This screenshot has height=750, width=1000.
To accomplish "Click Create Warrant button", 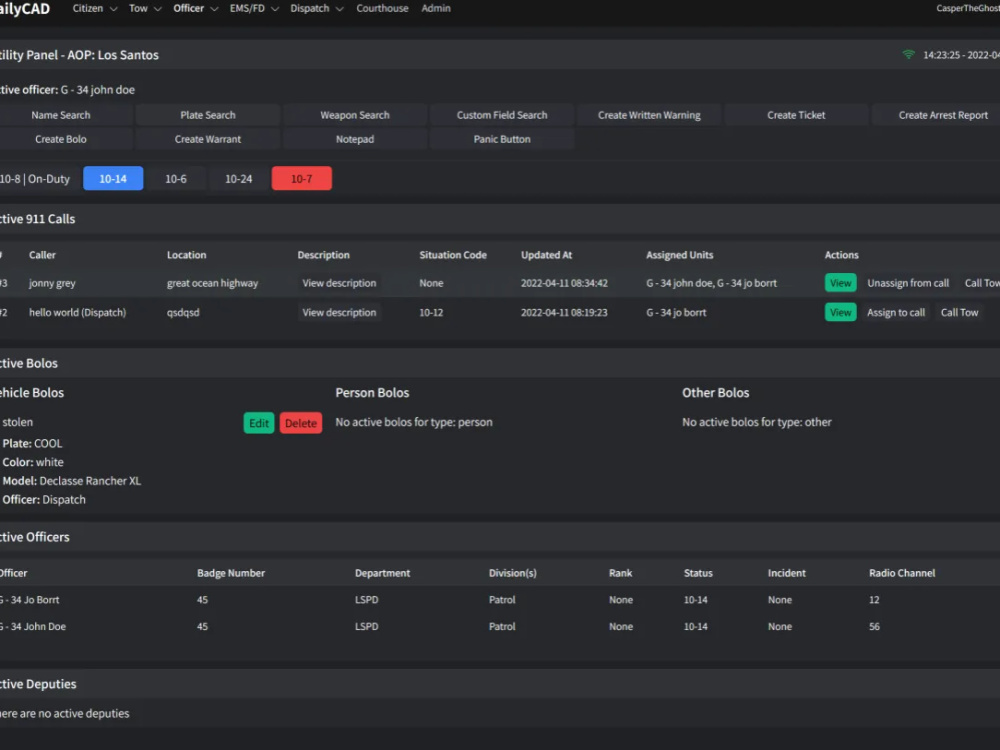I will click(208, 139).
